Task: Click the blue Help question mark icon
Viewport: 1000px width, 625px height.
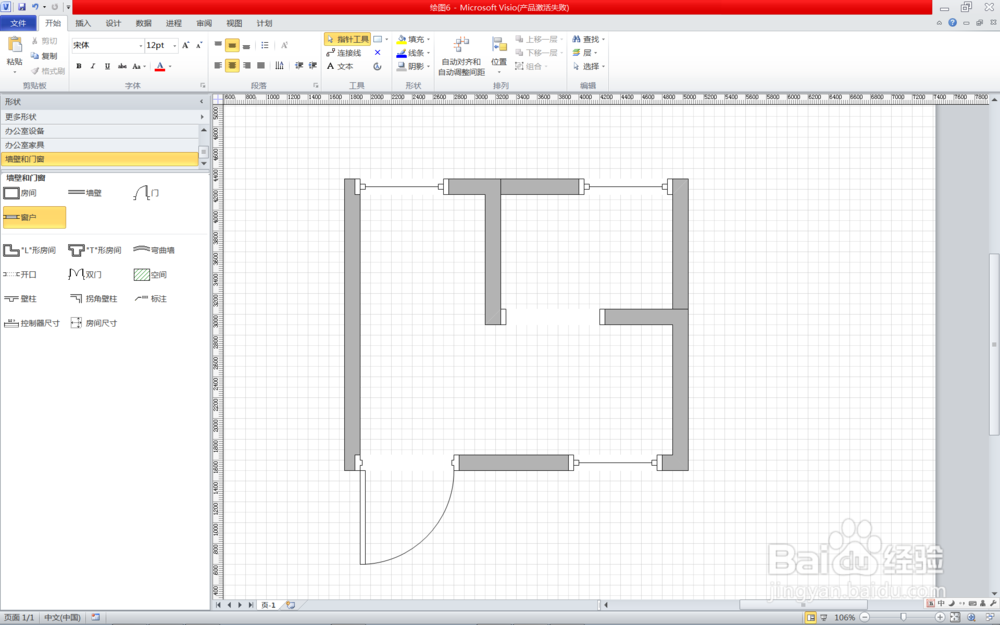Action: 952,22
